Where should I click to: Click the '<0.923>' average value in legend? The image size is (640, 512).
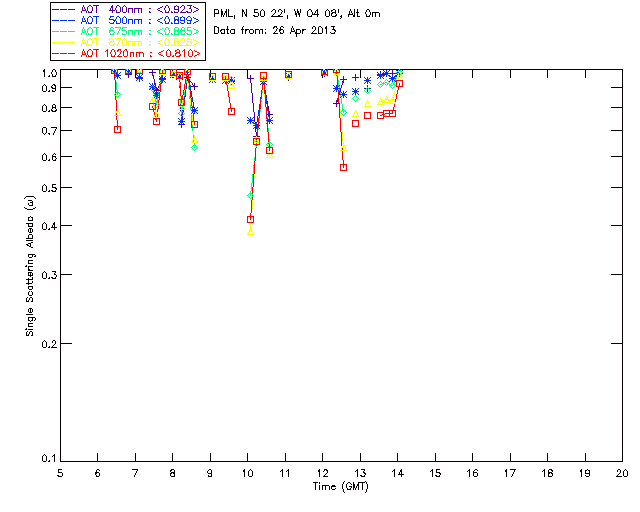178,9
